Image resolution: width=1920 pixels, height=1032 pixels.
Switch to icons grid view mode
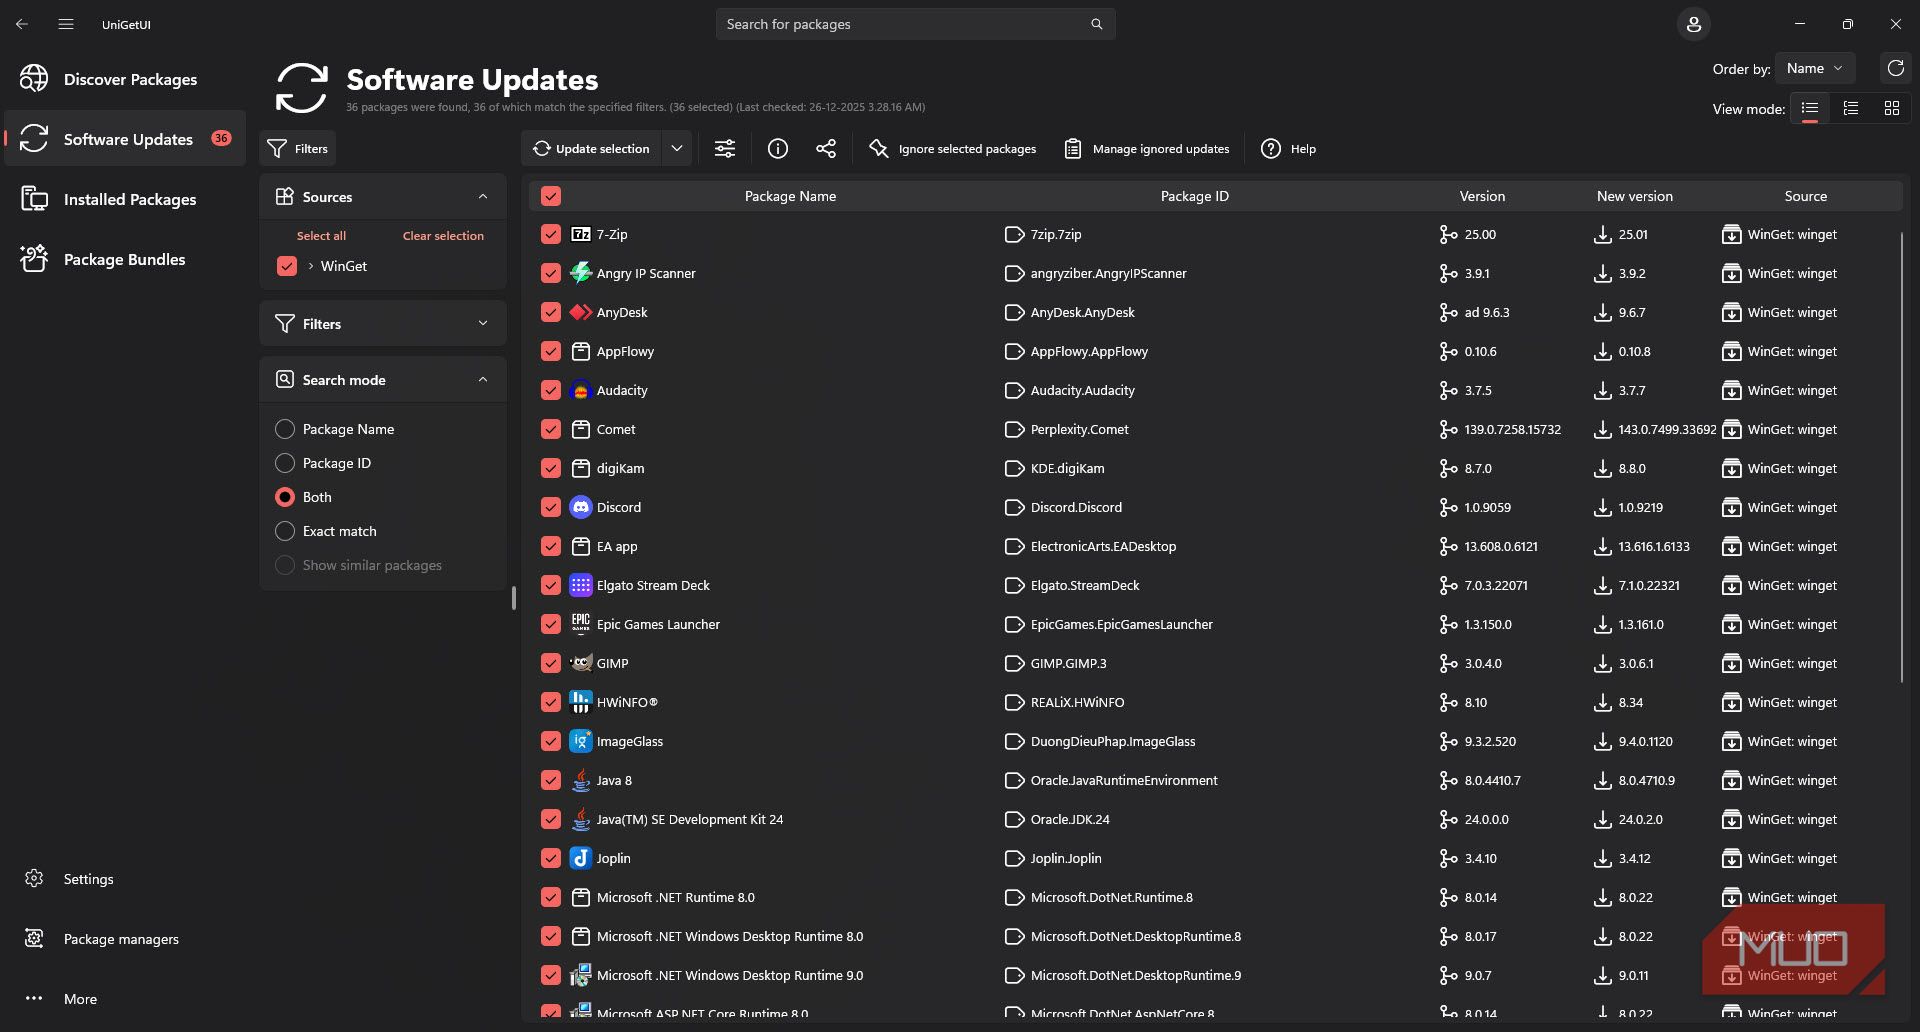pyautogui.click(x=1891, y=108)
